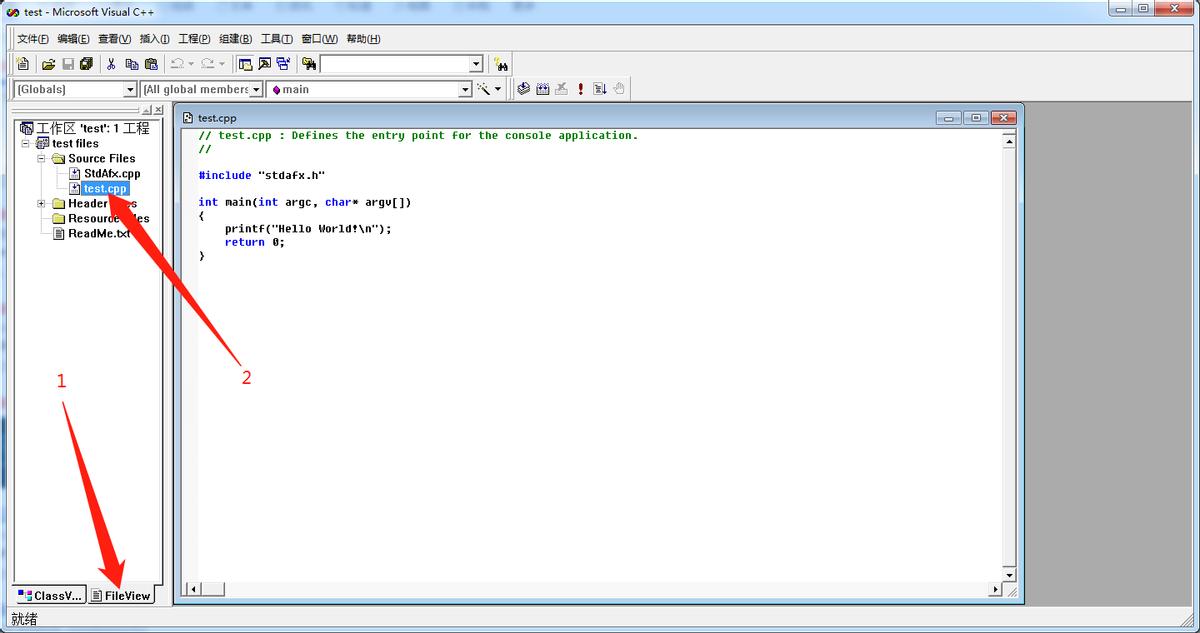Click the Compile icon in build toolbar
The height and width of the screenshot is (633, 1200).
[x=523, y=89]
